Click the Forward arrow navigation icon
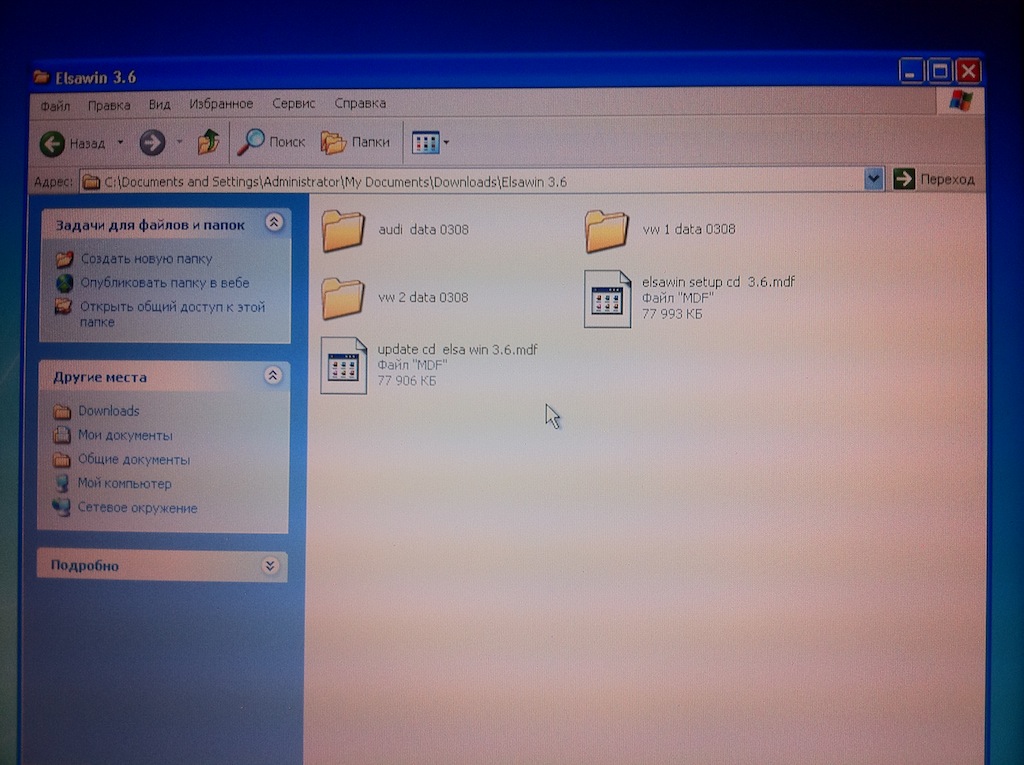This screenshot has width=1024, height=765. tap(152, 143)
